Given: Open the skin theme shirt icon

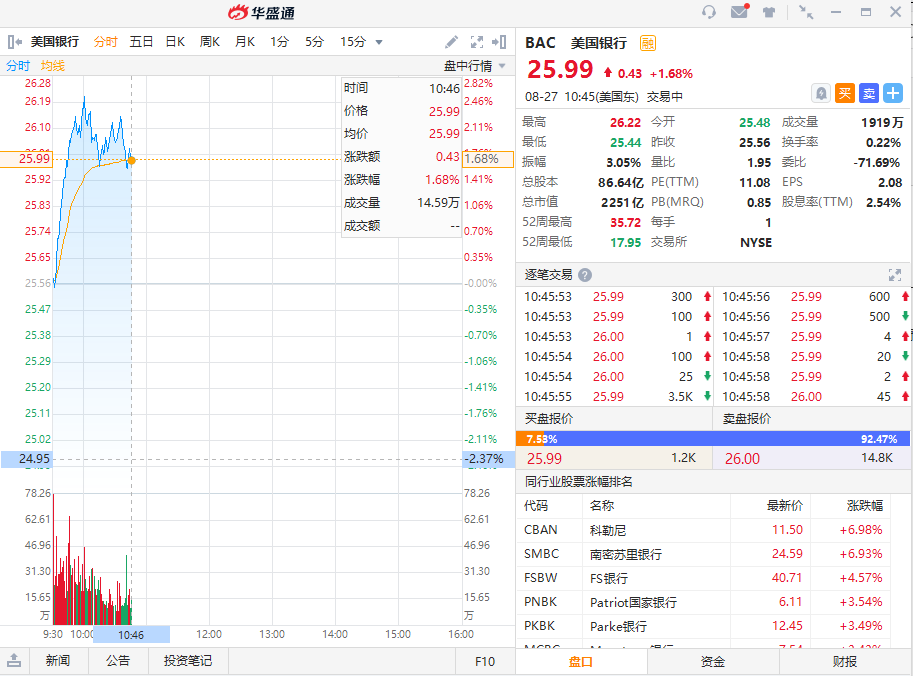Looking at the screenshot, I should point(769,12).
